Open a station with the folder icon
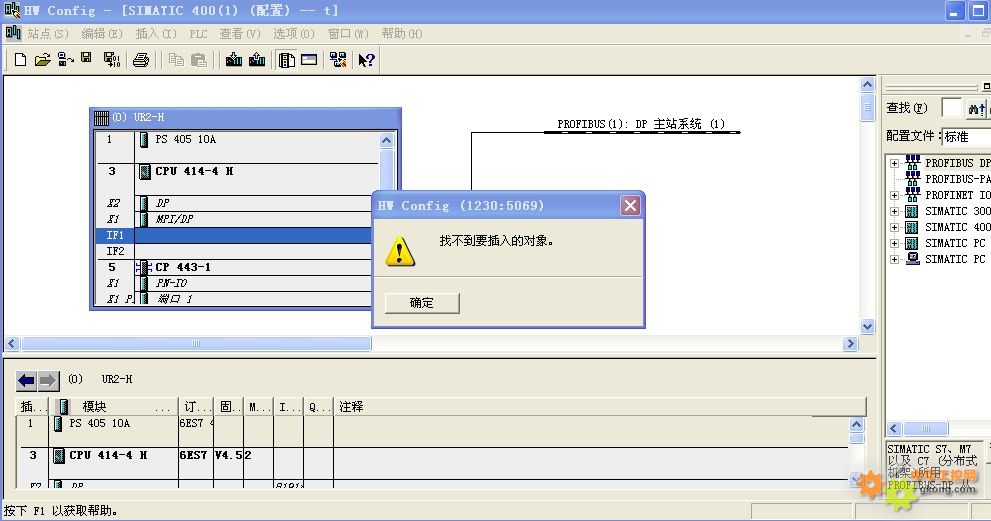Screen dimensions: 991x521 tap(42, 60)
